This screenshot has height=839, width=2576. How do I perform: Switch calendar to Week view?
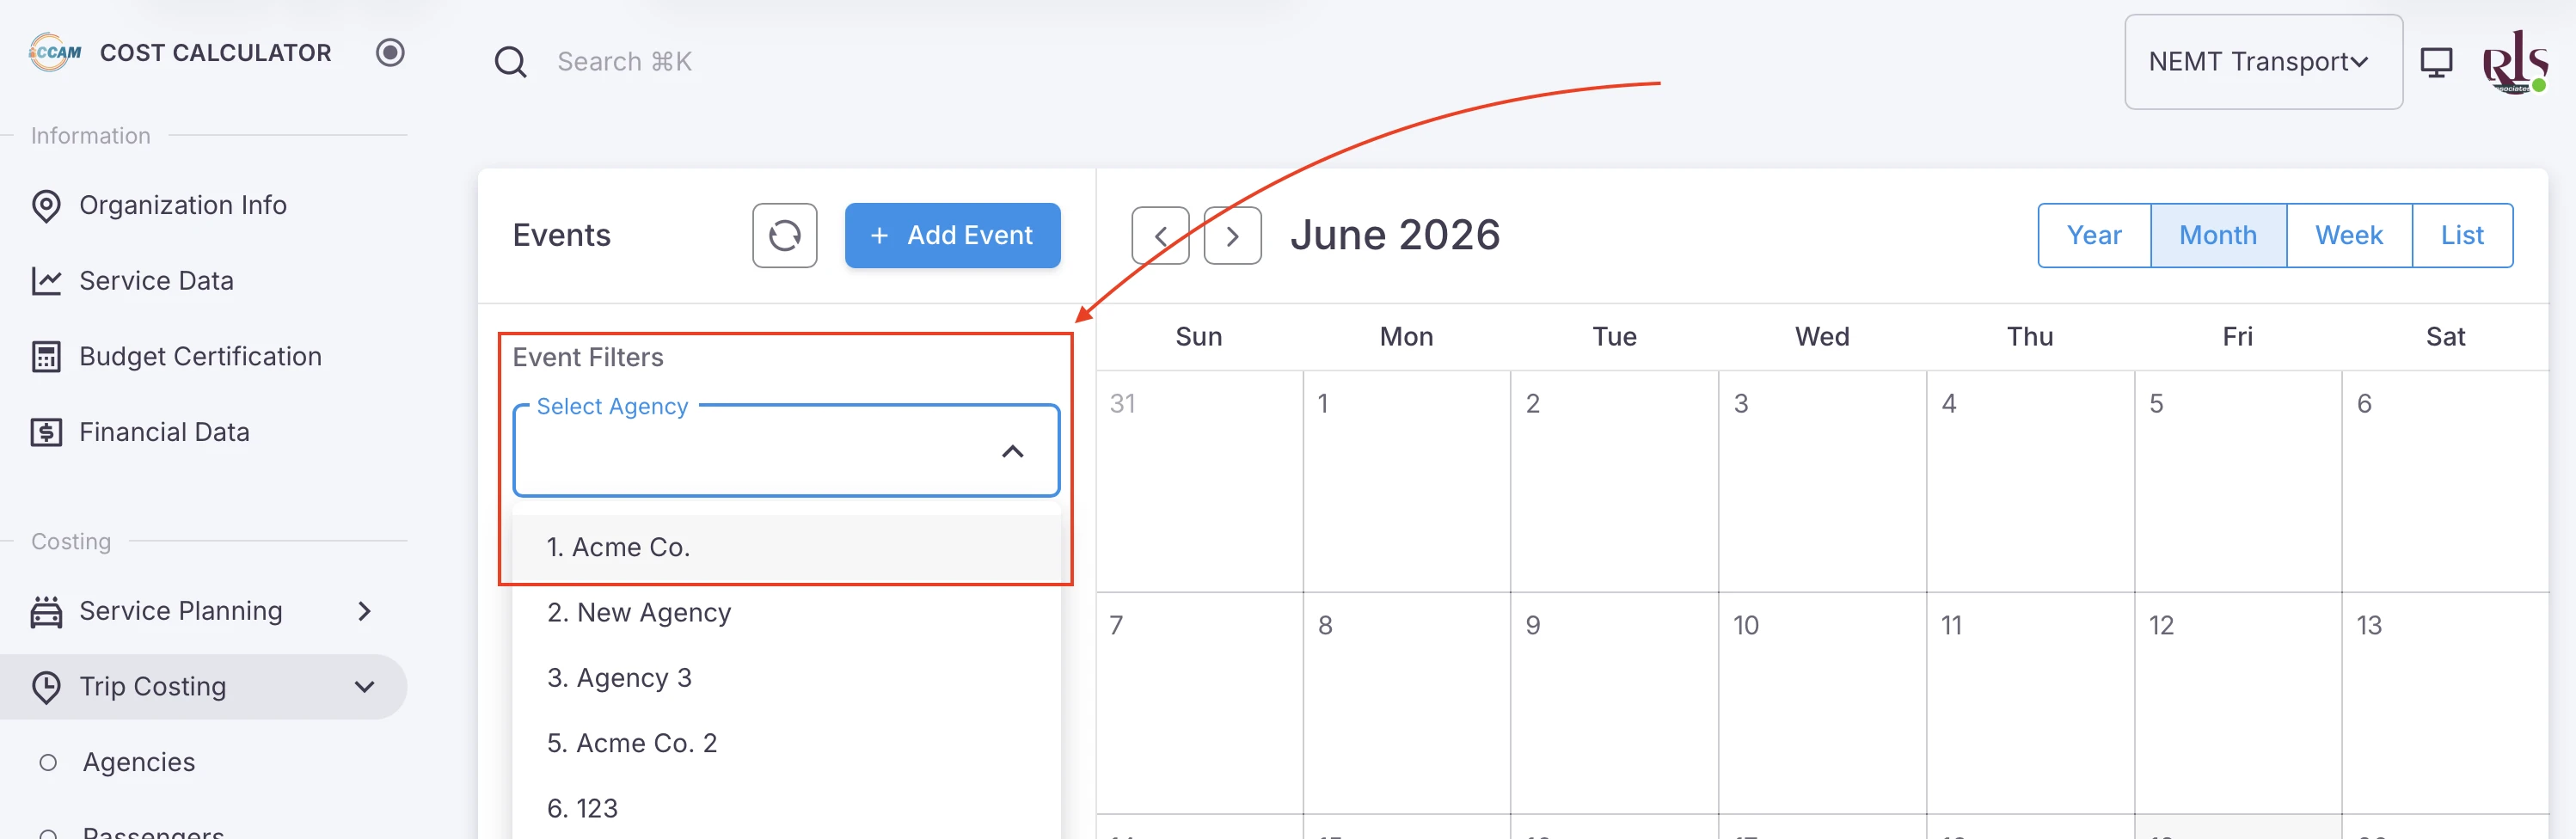click(2348, 236)
